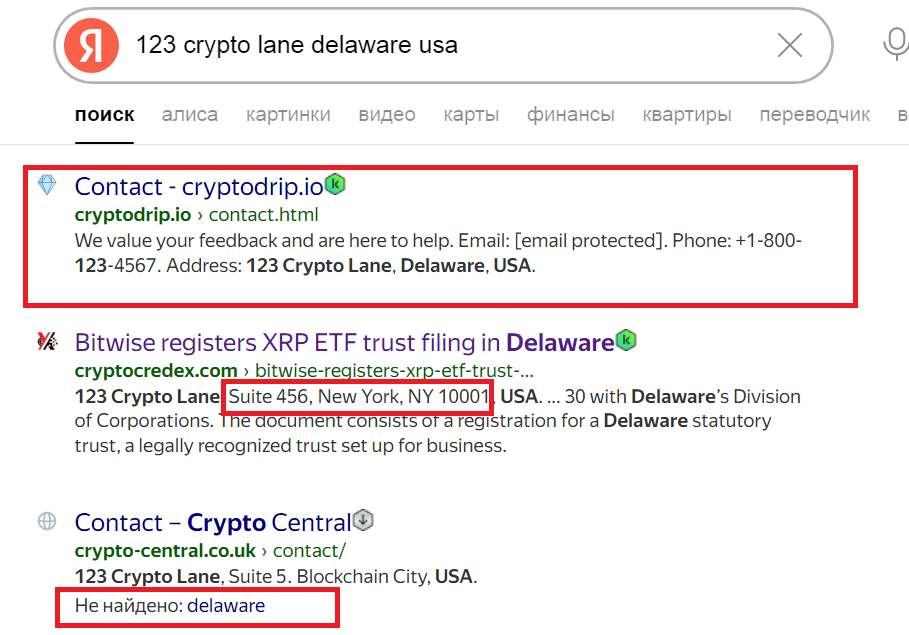Viewport: 909px width, 635px height.
Task: Click the green badge beside cryptodrip.io title
Action: 338,184
